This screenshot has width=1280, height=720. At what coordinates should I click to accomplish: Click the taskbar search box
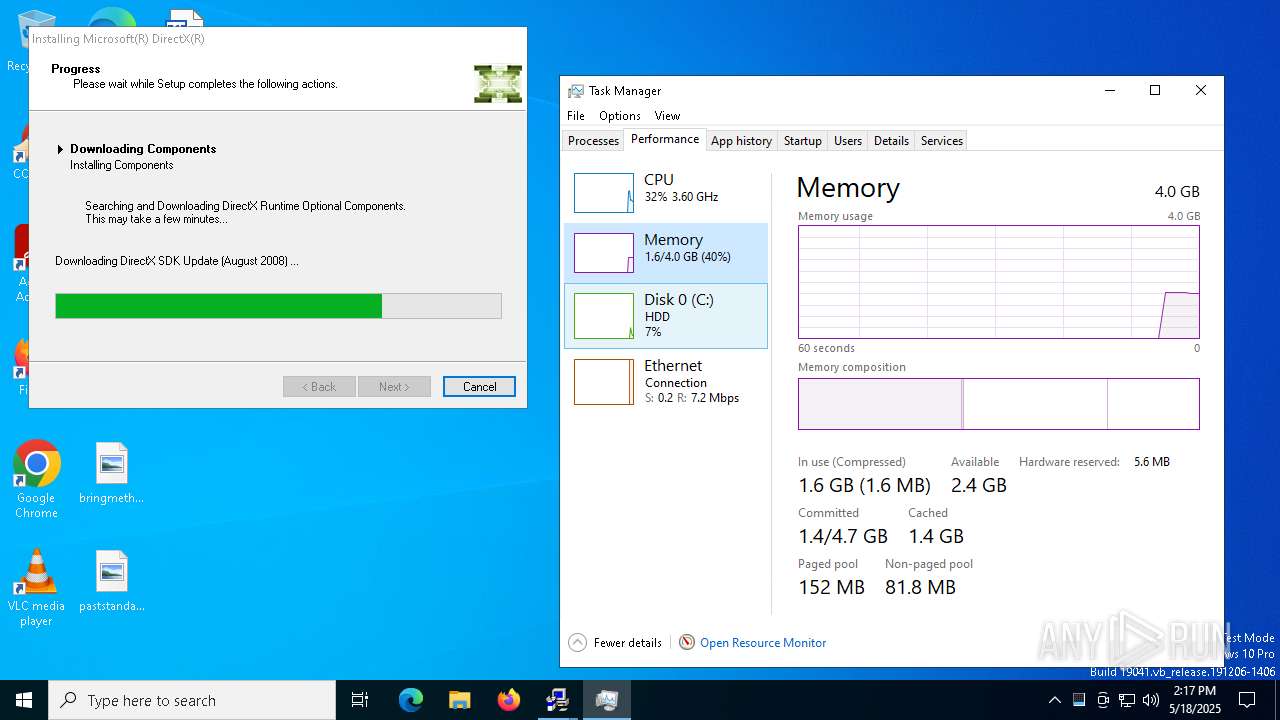[192, 700]
